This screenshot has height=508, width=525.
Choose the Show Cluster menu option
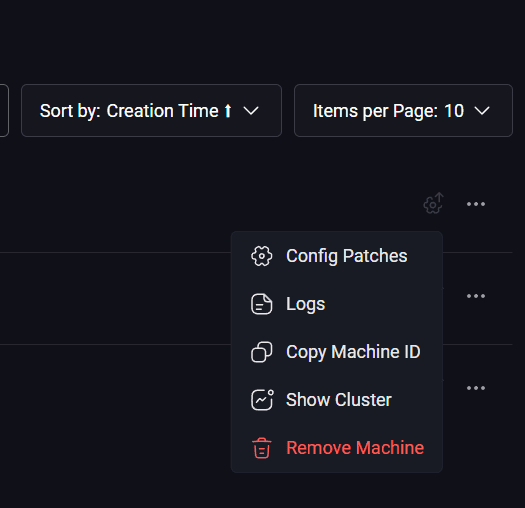point(337,400)
